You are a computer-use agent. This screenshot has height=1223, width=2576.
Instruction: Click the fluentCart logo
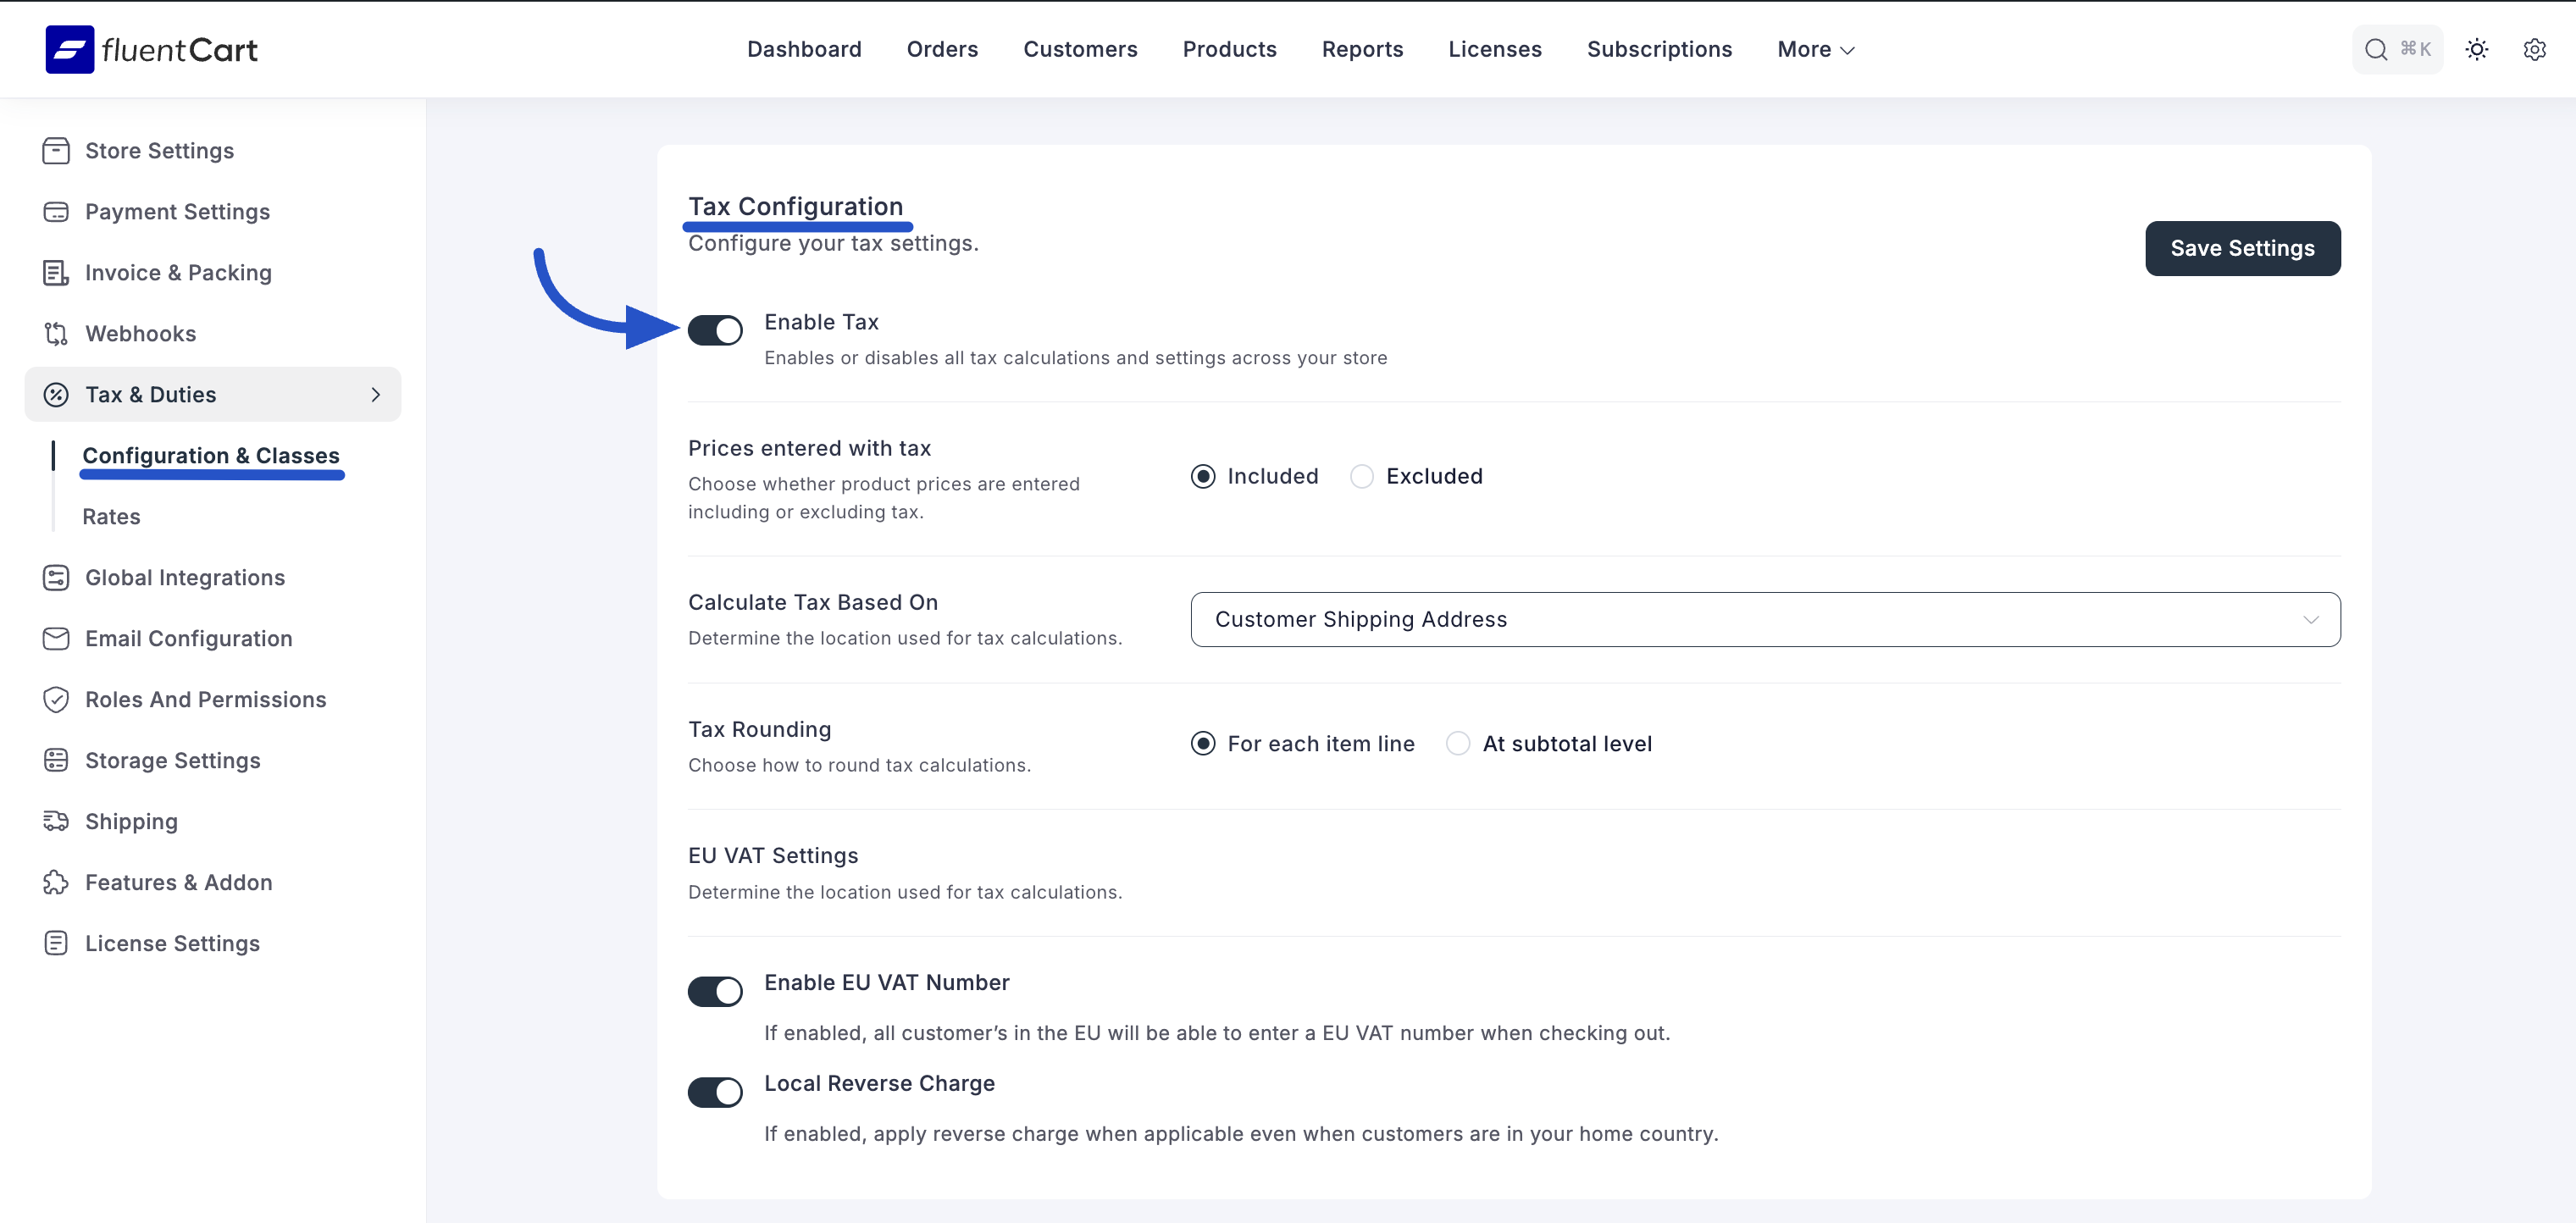[151, 49]
